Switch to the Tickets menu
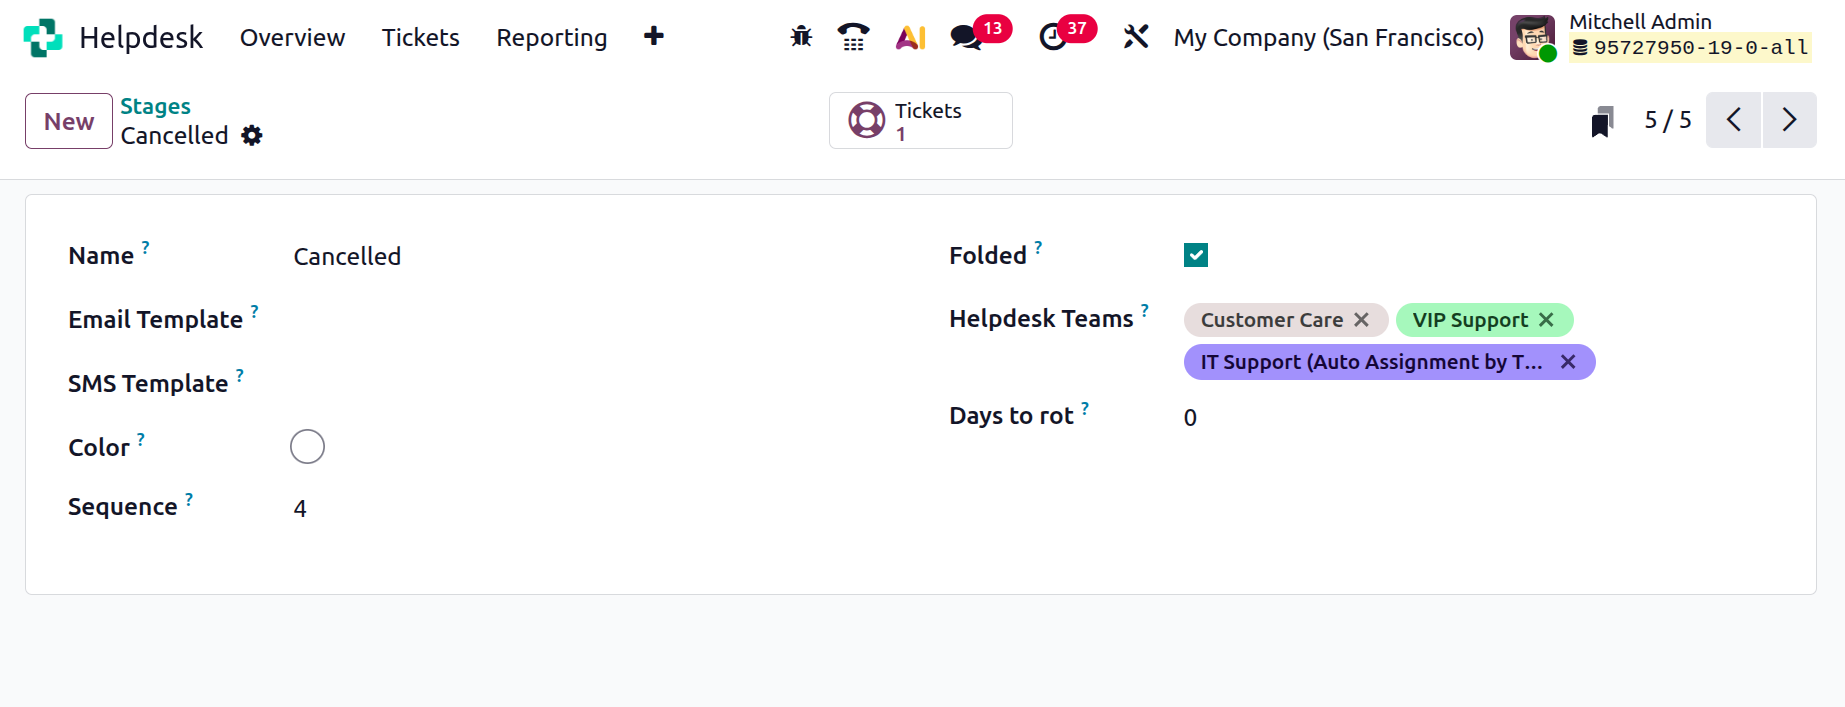 click(420, 37)
